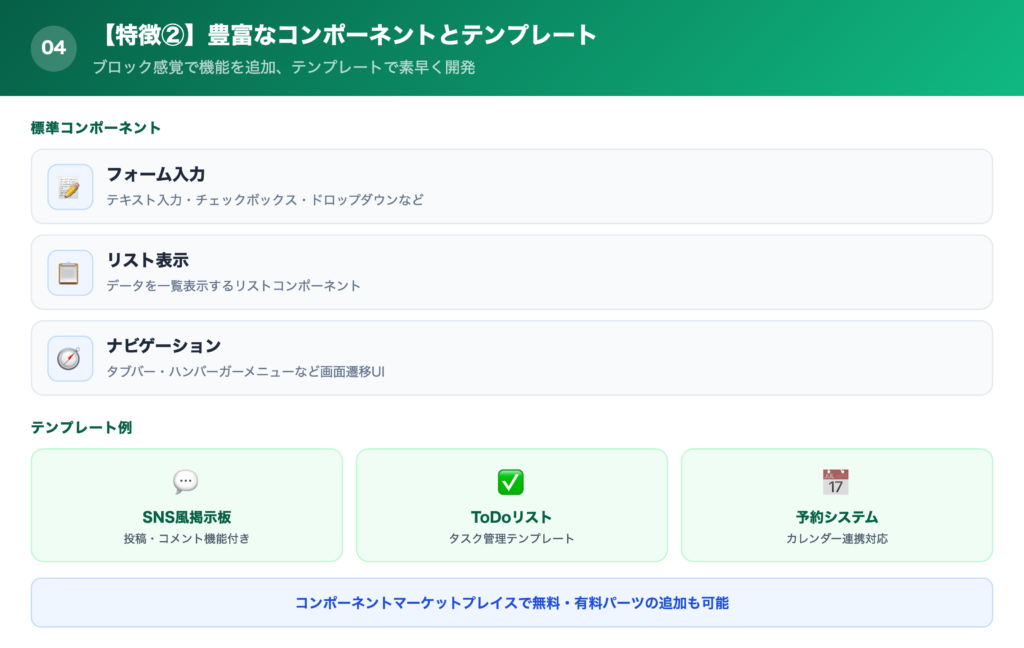Click the フォーム入力 component row

[x=511, y=186]
